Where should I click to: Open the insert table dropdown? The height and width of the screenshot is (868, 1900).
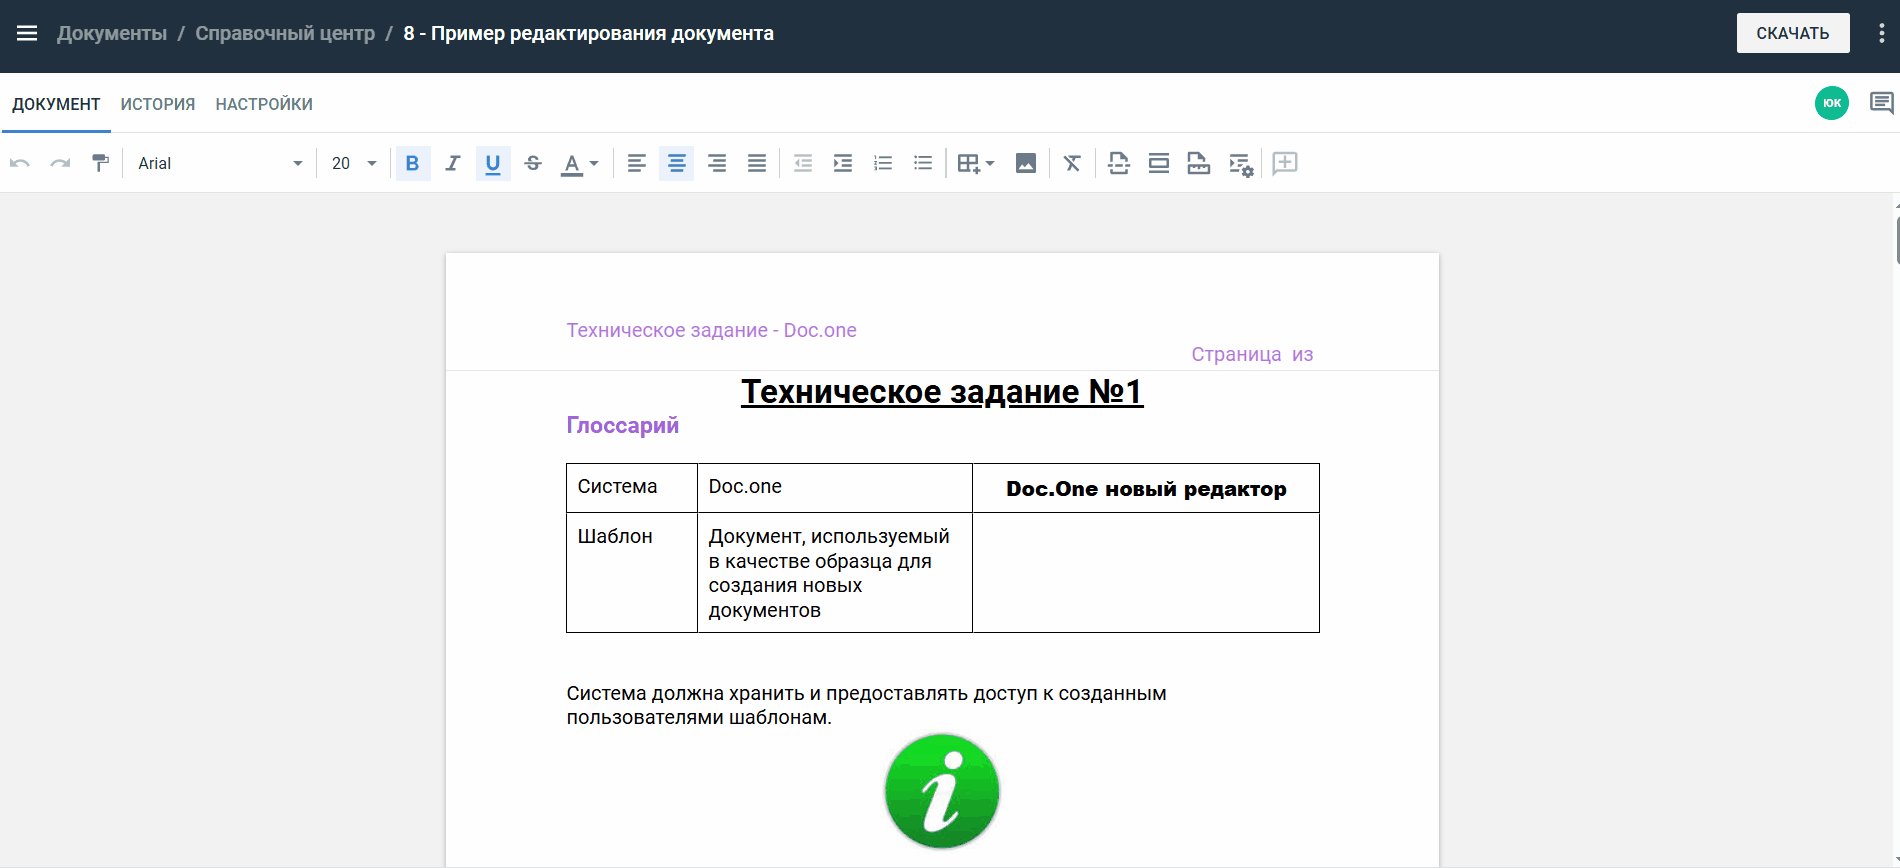975,163
